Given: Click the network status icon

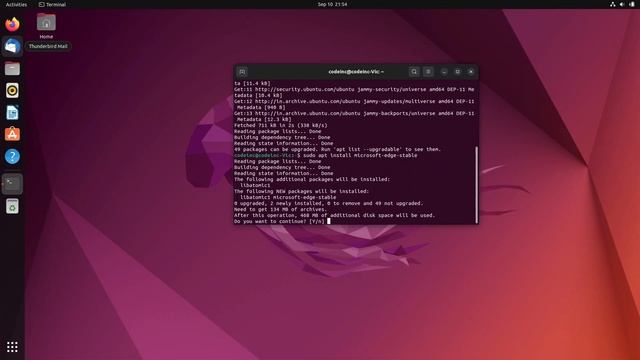Looking at the screenshot, I should point(613,4).
